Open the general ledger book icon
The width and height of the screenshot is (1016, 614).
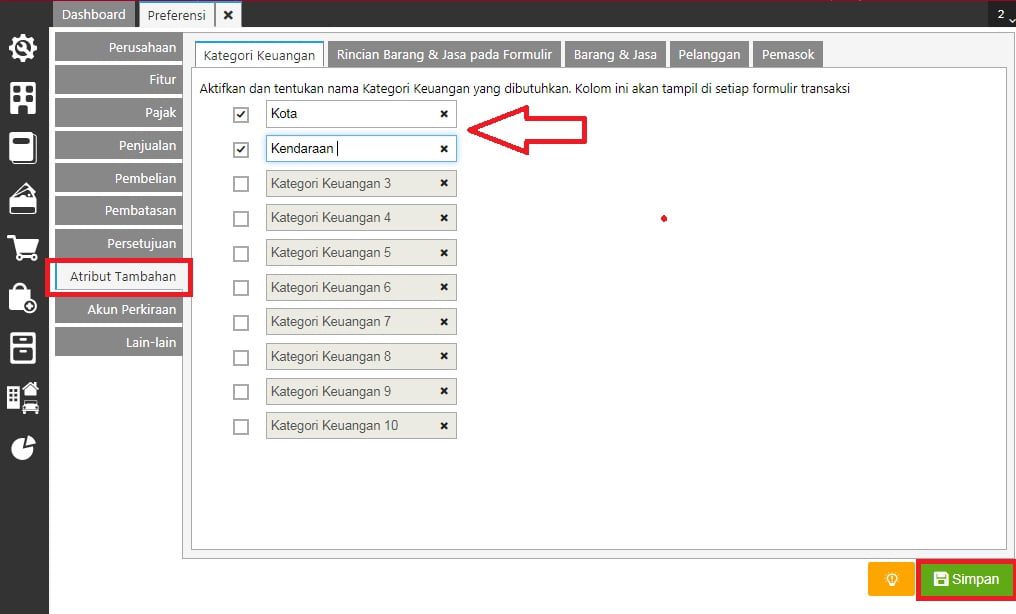pyautogui.click(x=23, y=148)
